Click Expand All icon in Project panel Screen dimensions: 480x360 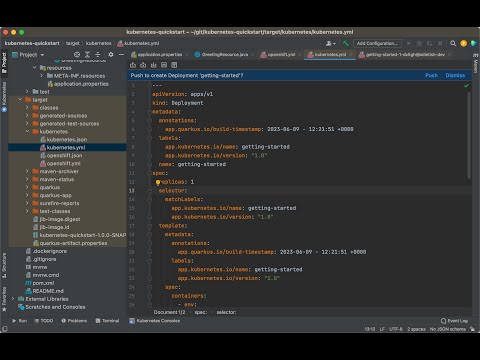pos(87,54)
